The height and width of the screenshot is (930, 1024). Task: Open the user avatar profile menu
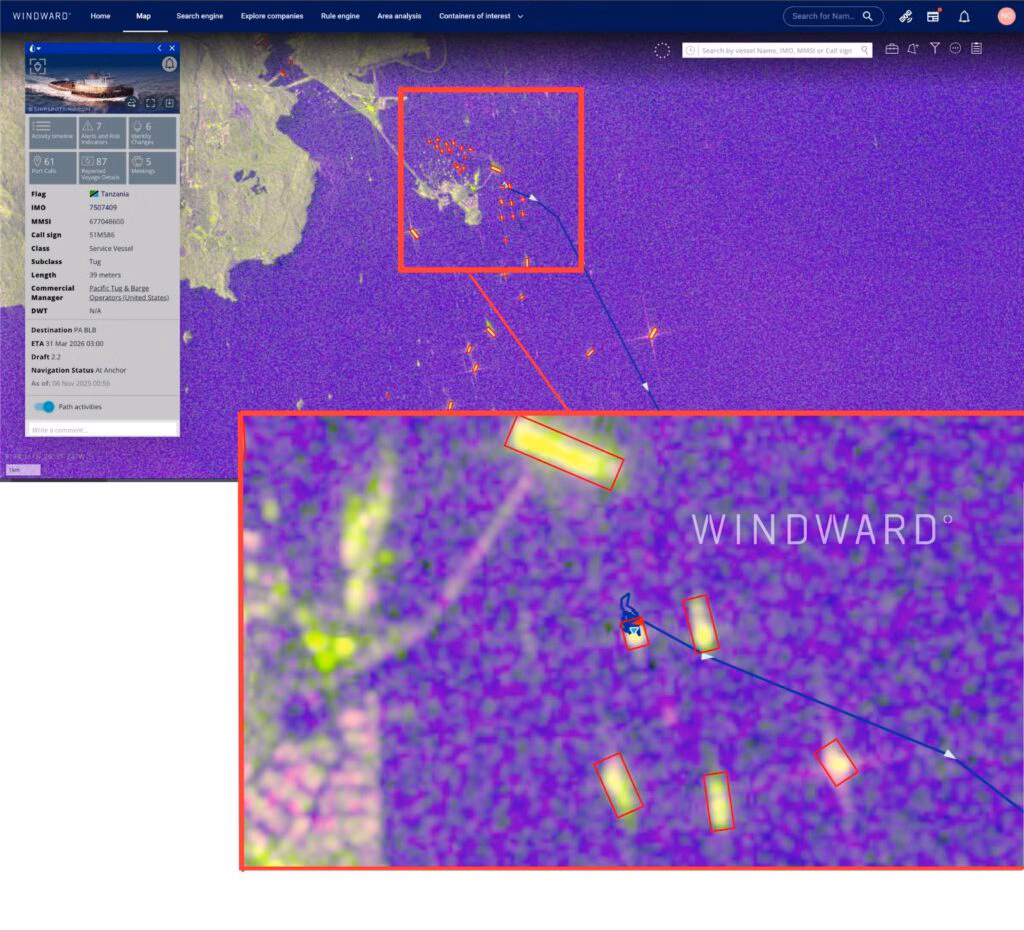point(1006,16)
